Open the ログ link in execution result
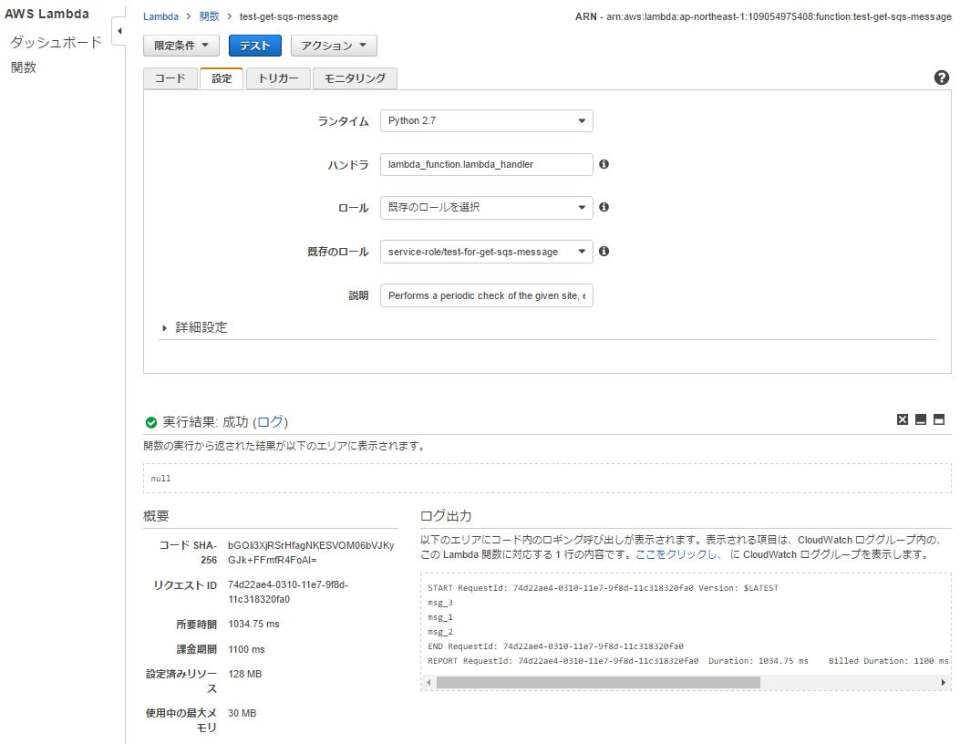The image size is (960, 744). tap(270, 422)
